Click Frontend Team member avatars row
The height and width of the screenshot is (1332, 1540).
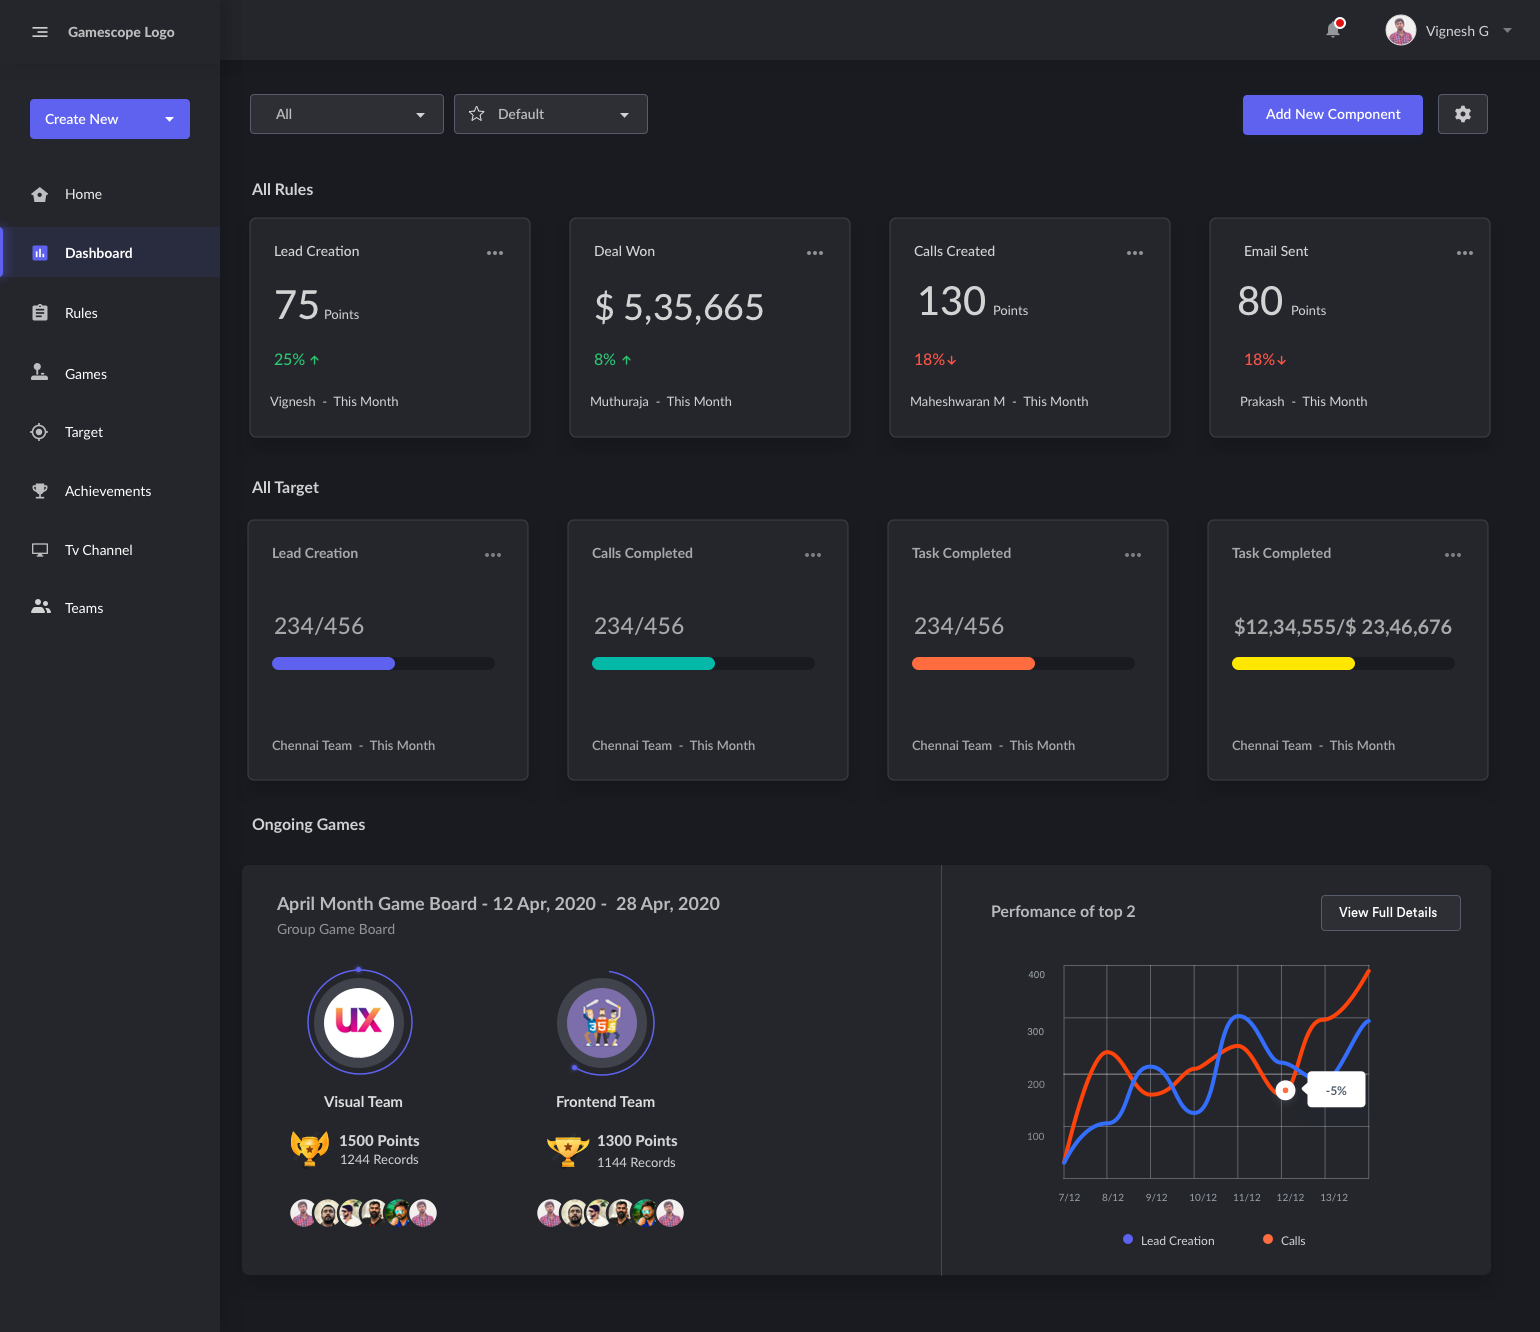610,1213
